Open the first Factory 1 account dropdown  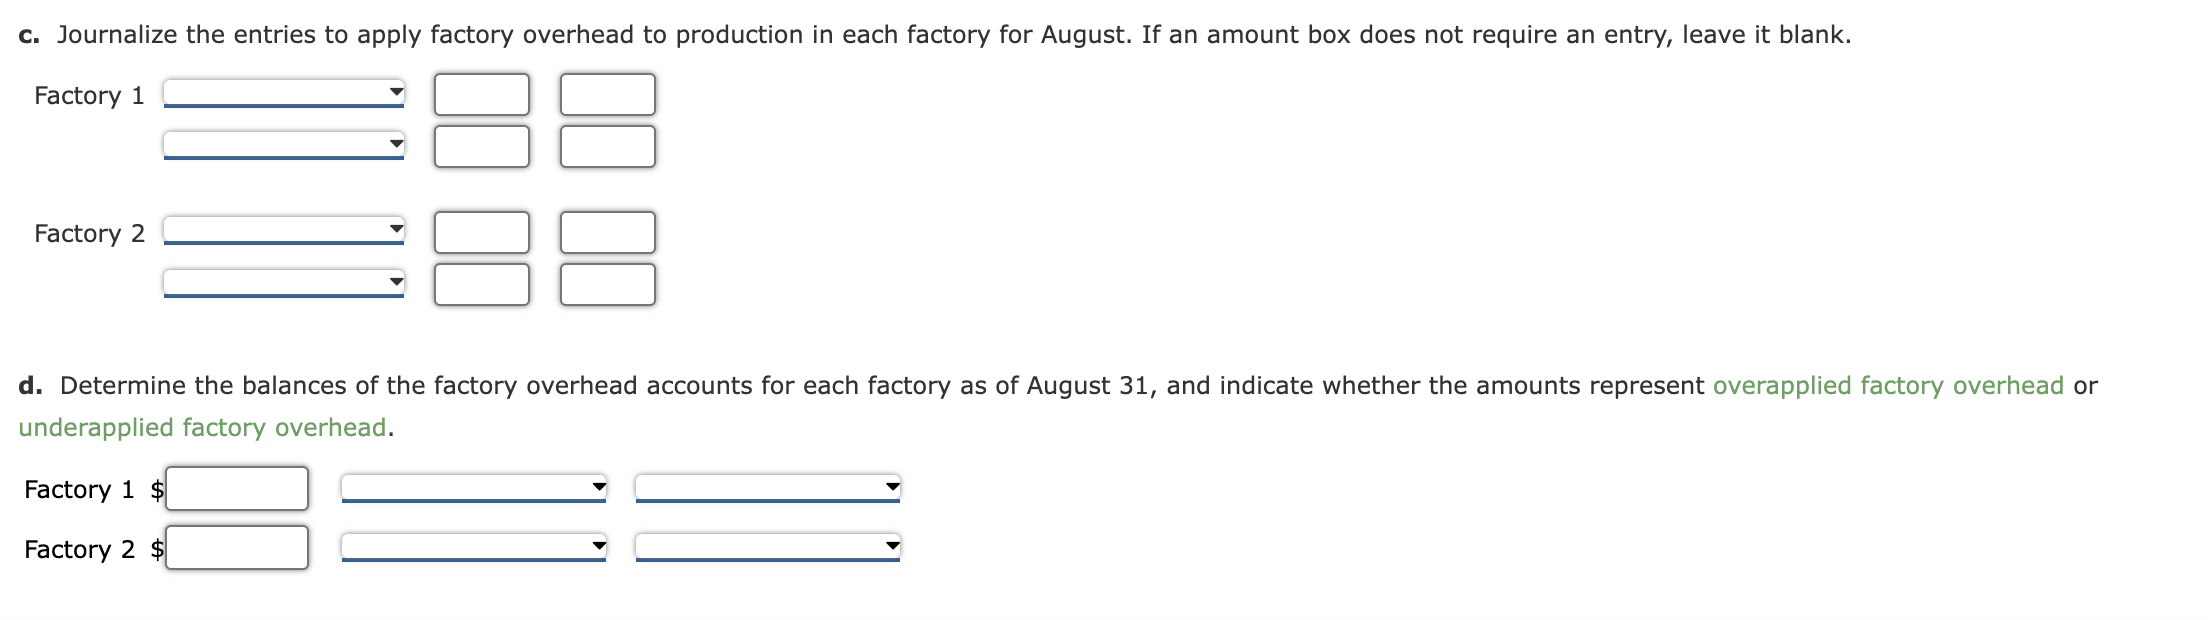point(285,95)
